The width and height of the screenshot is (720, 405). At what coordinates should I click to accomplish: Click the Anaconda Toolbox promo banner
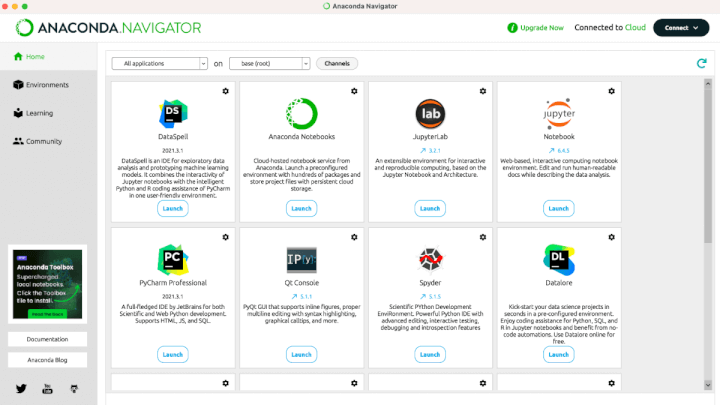click(47, 284)
